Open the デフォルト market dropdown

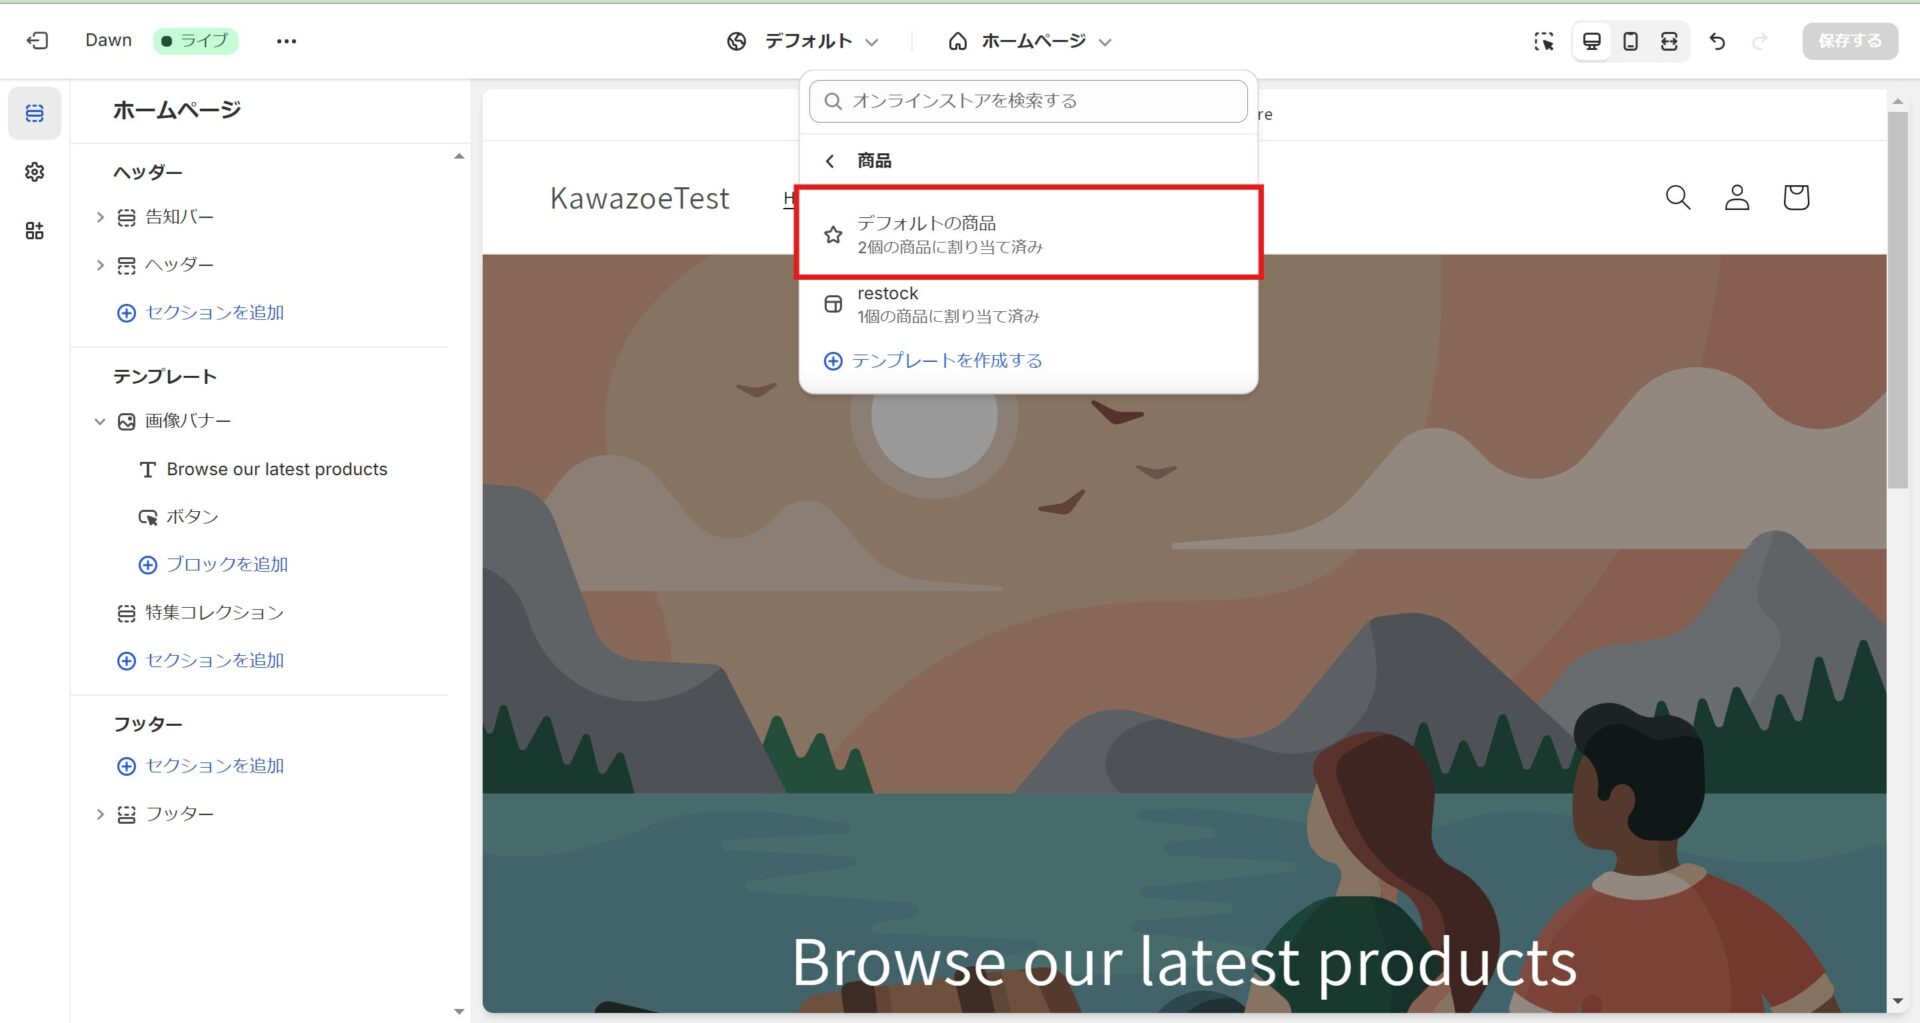tap(804, 41)
